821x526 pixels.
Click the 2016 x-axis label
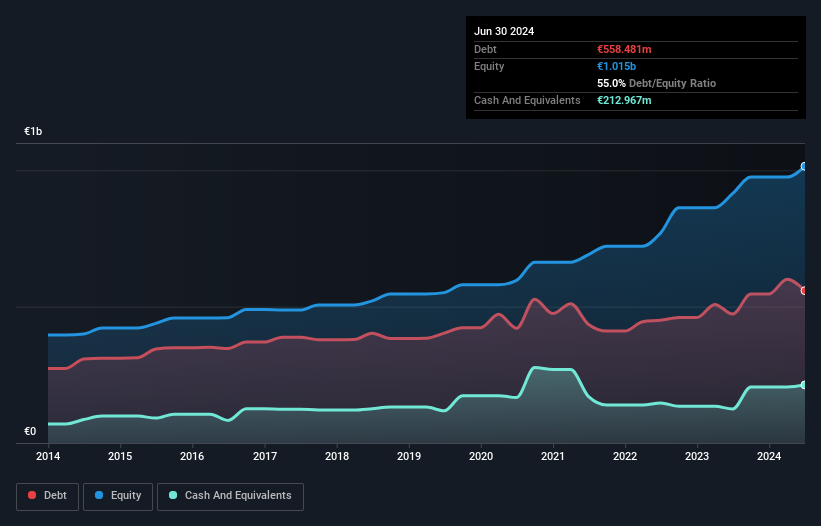point(192,456)
